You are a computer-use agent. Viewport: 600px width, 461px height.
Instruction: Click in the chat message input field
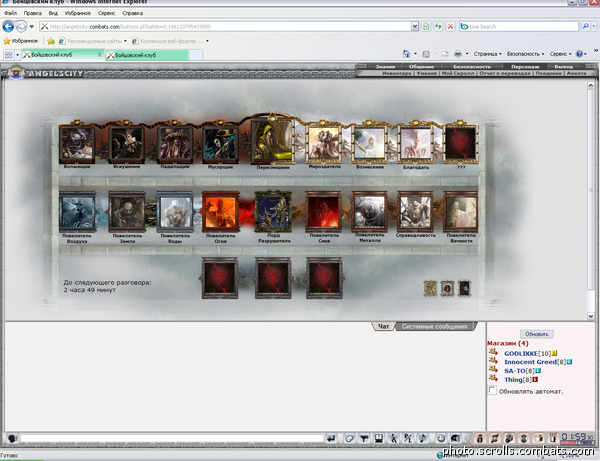tap(172, 438)
